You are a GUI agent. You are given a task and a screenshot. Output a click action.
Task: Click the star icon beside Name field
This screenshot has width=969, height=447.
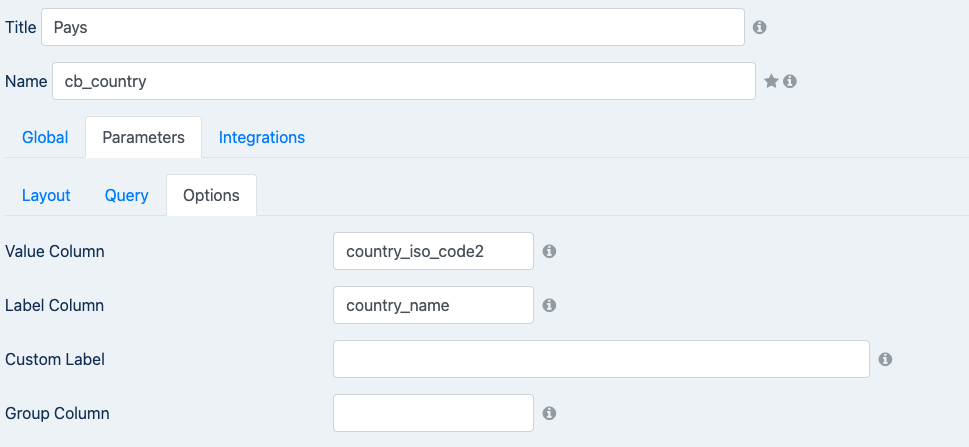[x=771, y=81]
